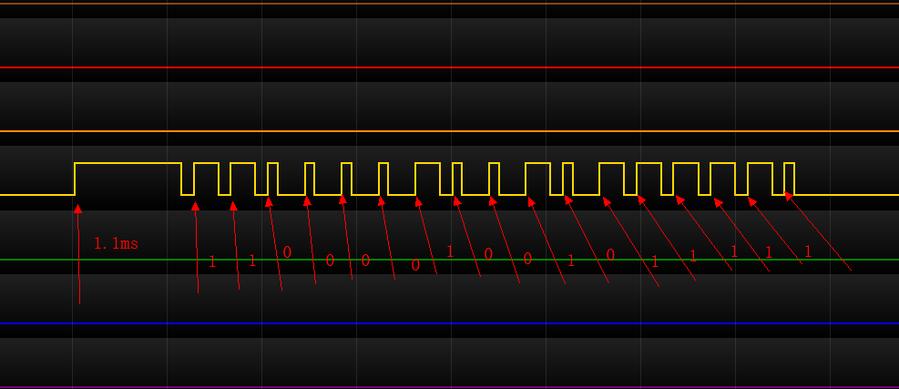Viewport: 899px width, 389px height.
Task: Select the red channel trace line
Action: pyautogui.click(x=450, y=67)
